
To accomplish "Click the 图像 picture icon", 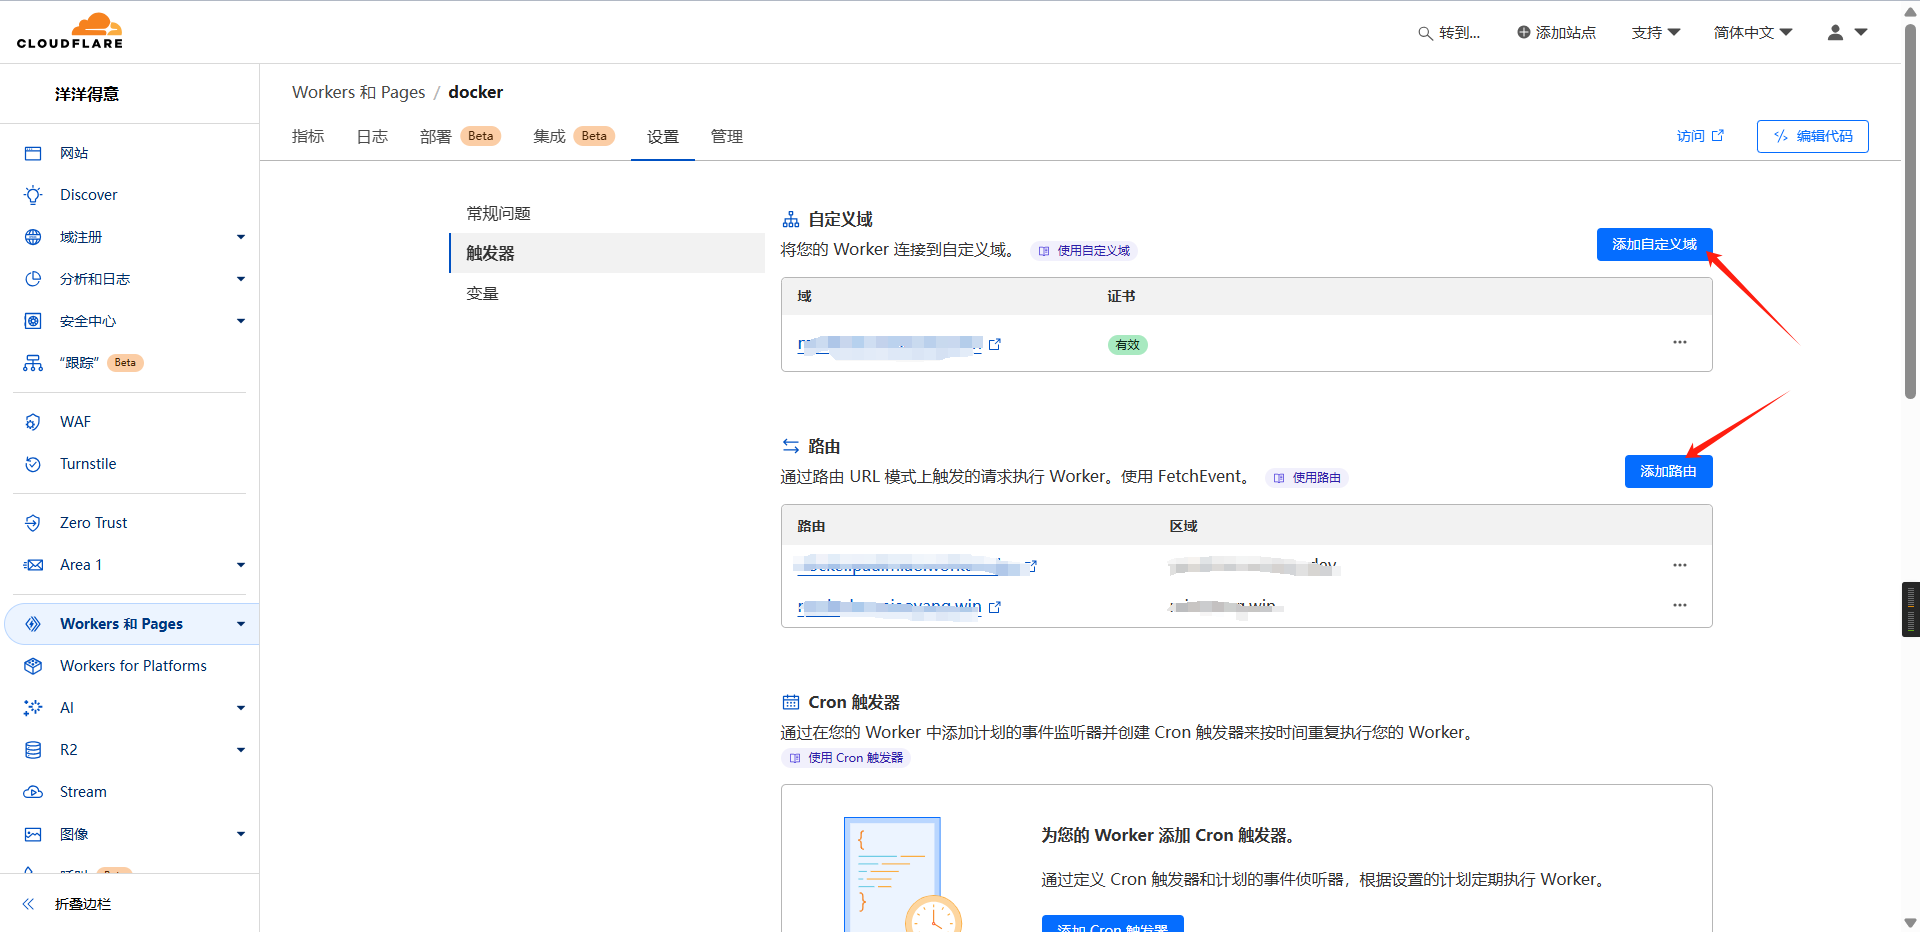I will point(33,834).
